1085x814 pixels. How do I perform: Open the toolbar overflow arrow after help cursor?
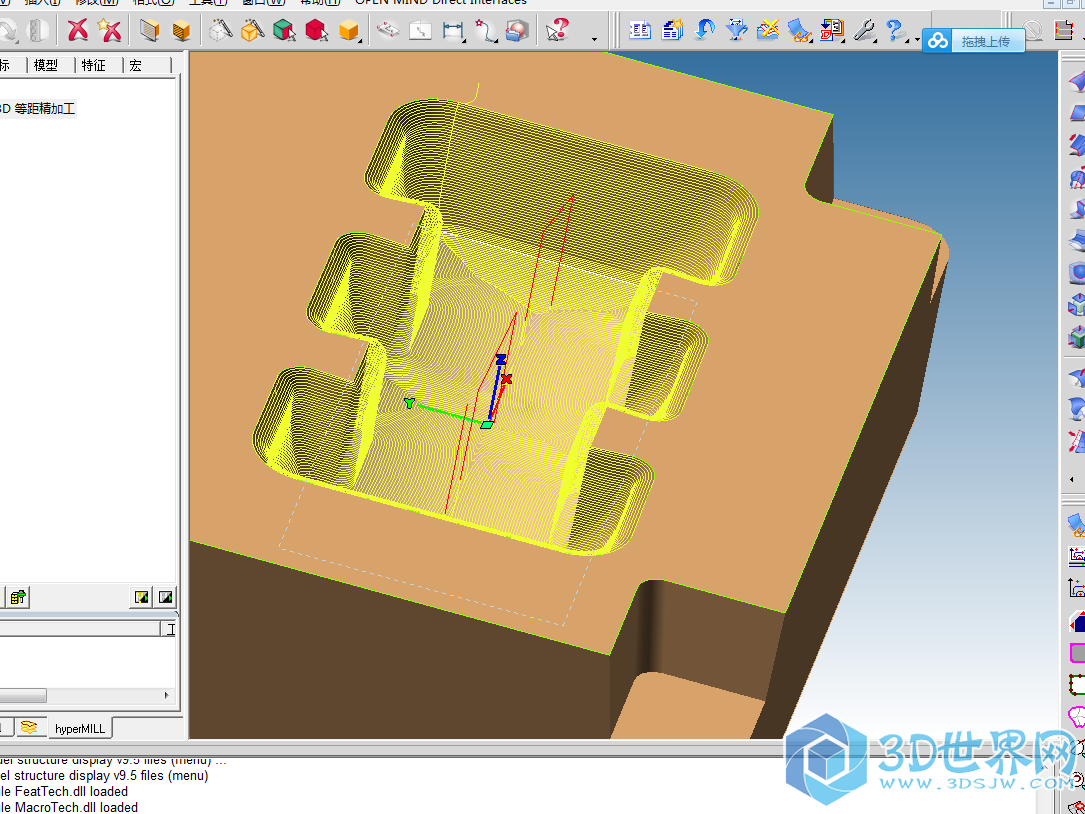(x=594, y=39)
